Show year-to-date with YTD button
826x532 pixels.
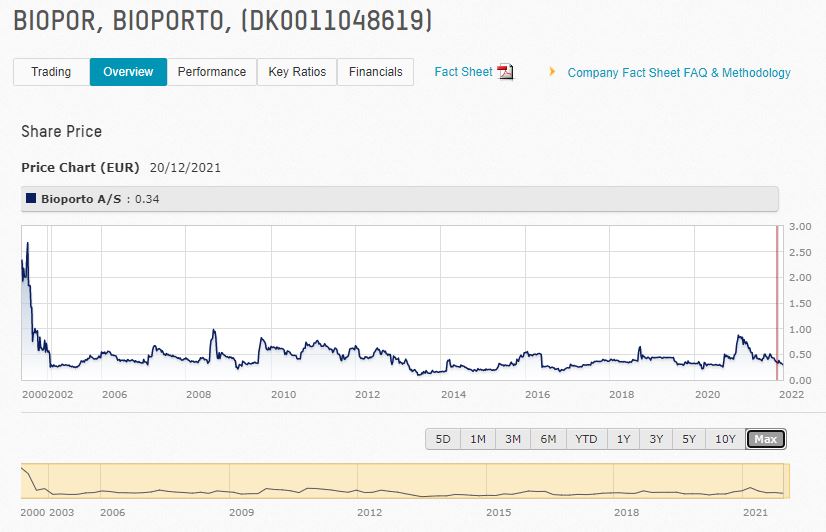pyautogui.click(x=586, y=439)
